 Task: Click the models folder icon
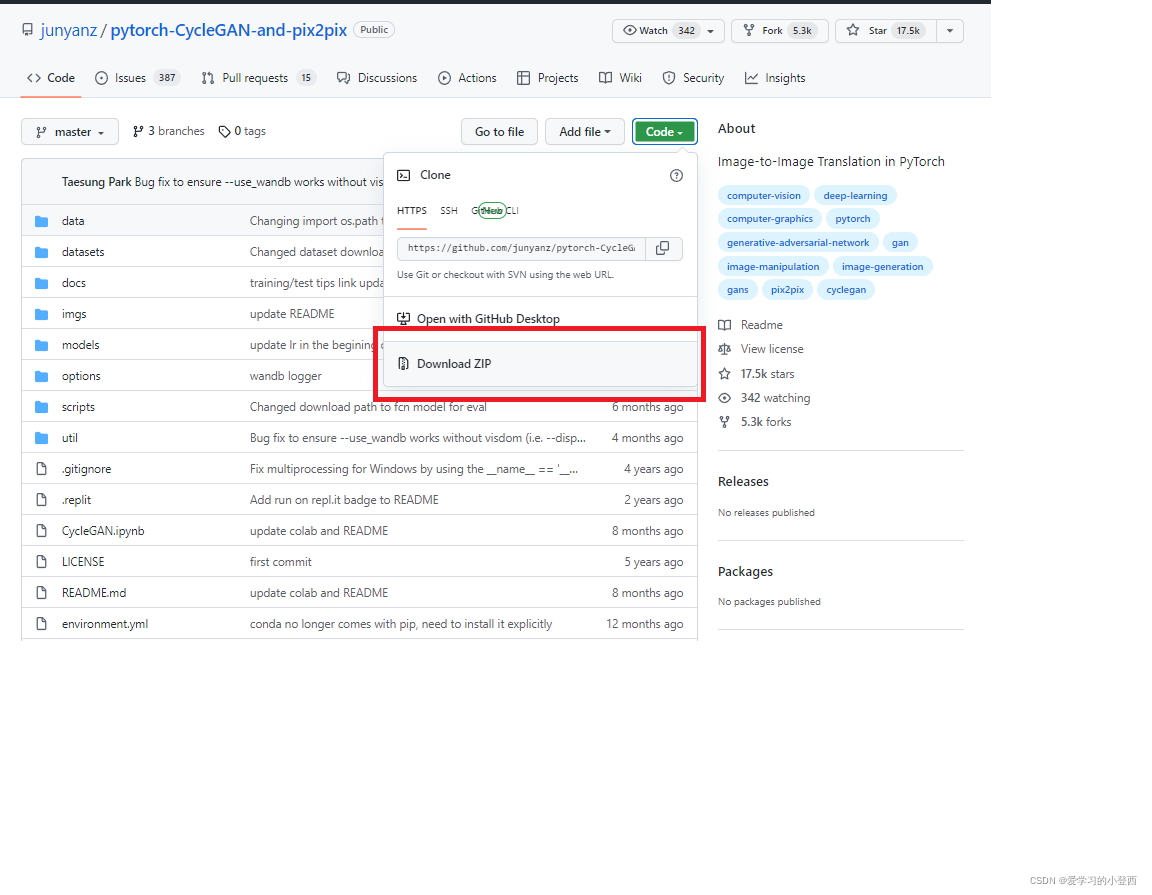(x=42, y=345)
